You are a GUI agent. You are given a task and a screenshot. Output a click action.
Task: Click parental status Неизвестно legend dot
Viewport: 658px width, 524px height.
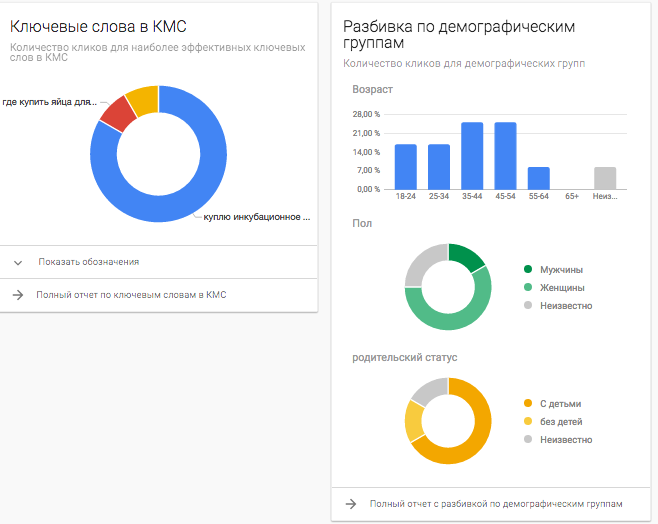528,439
